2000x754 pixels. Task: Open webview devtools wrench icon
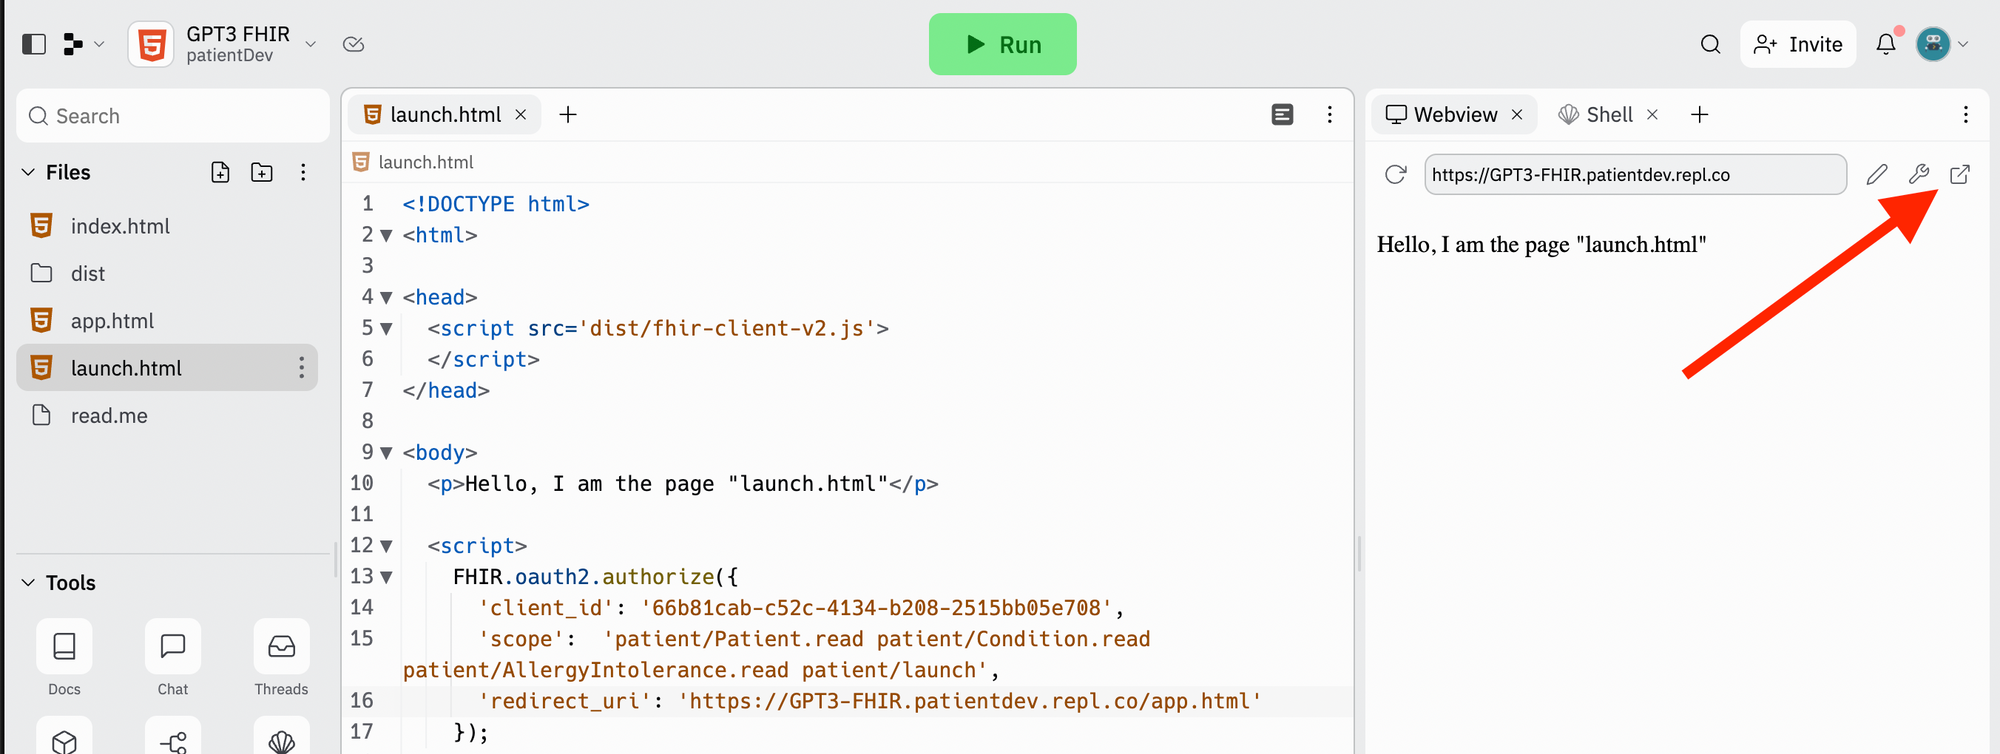[x=1918, y=175]
